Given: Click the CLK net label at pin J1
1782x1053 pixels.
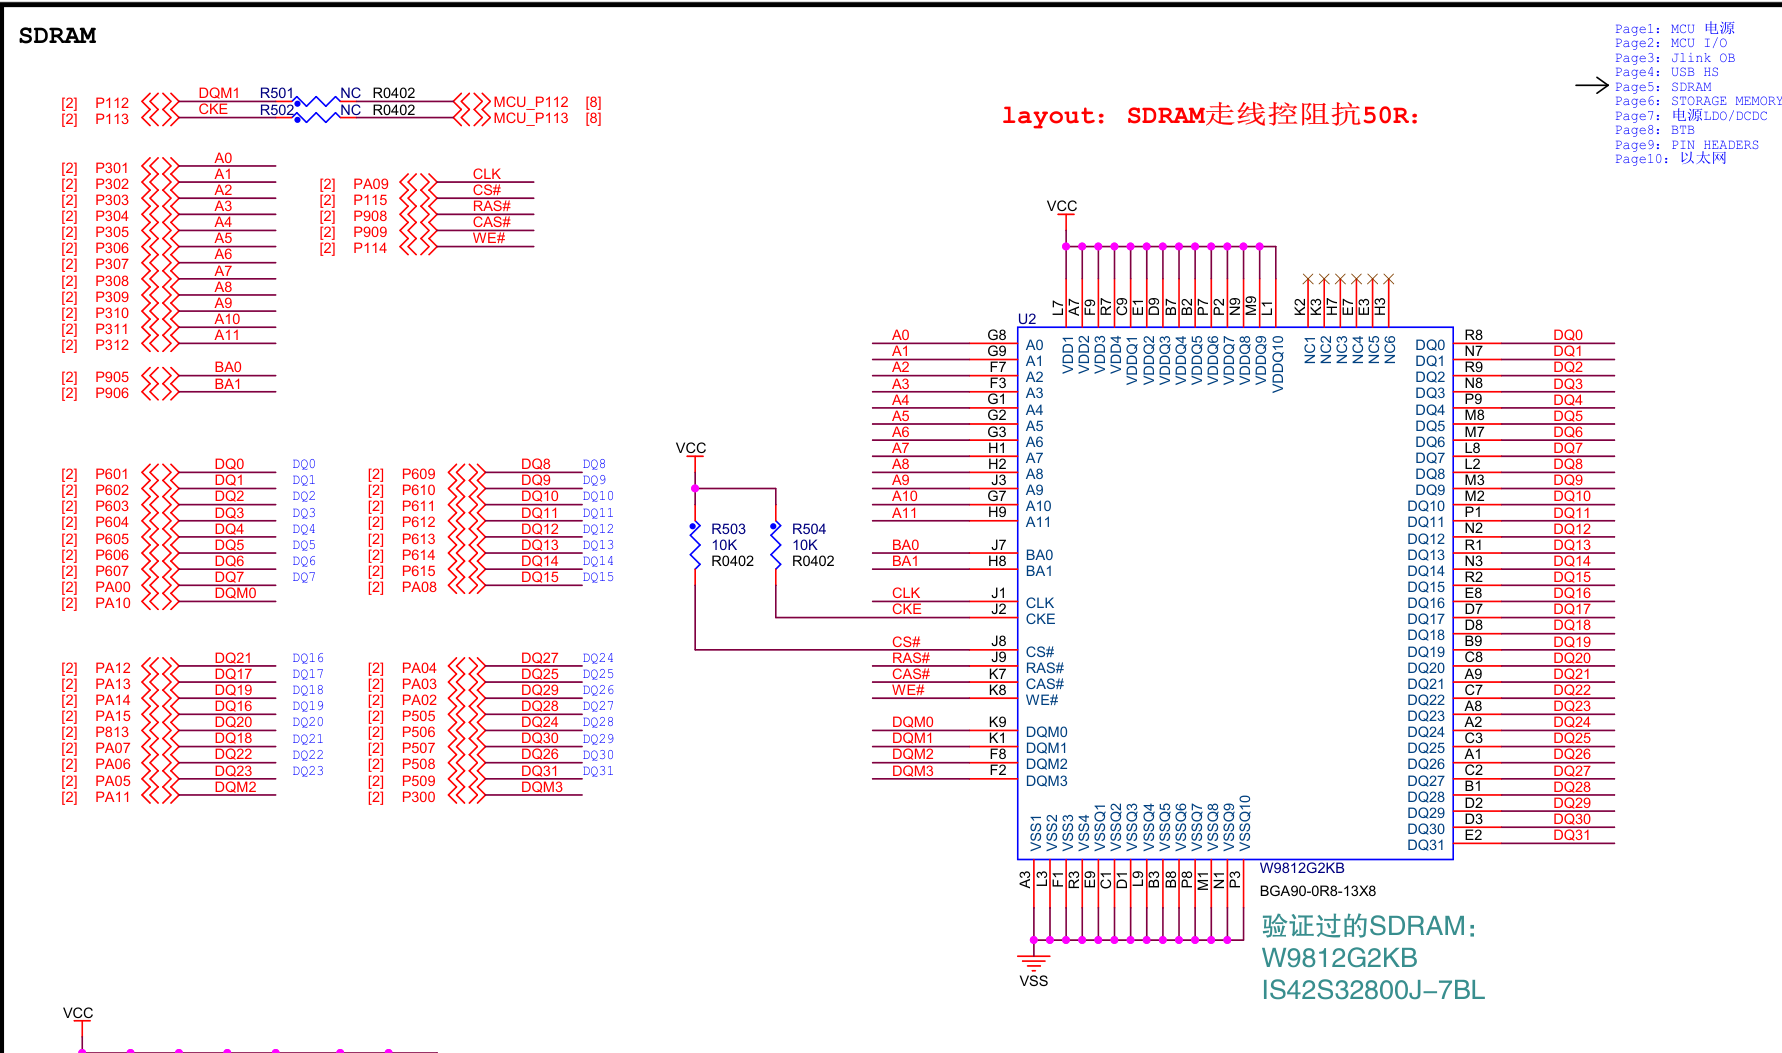Looking at the screenshot, I should coord(906,593).
